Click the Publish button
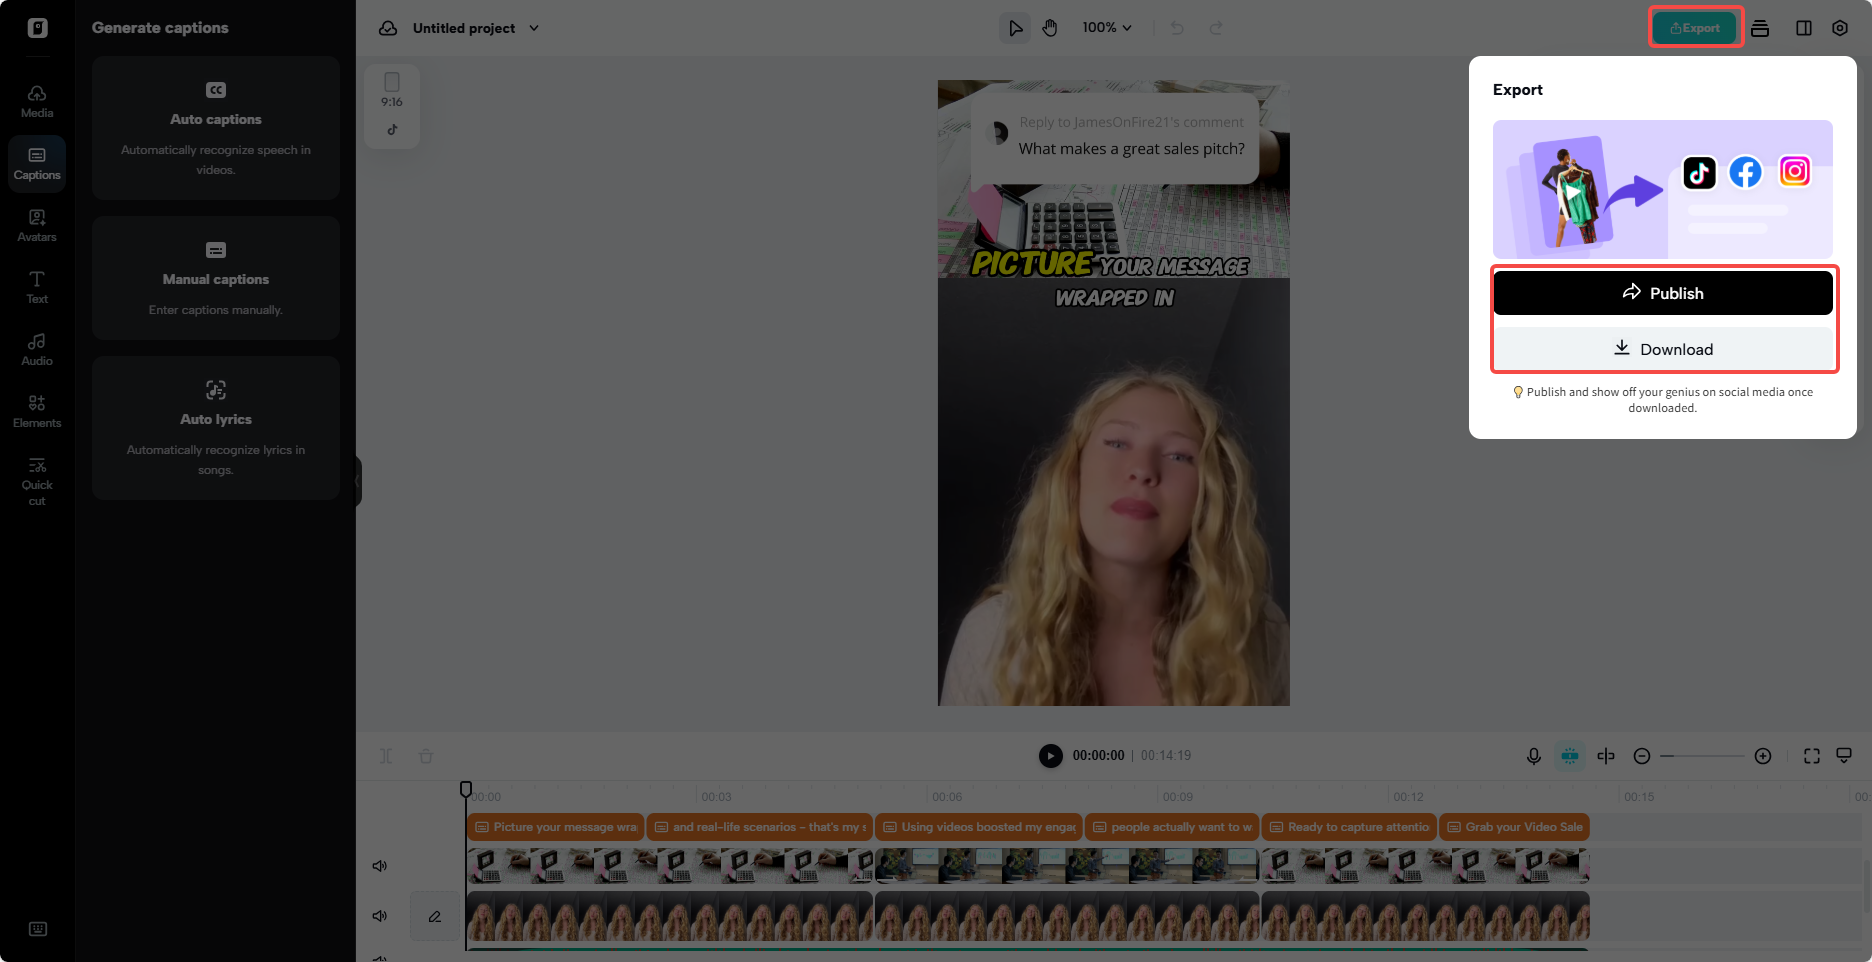1872x962 pixels. point(1663,293)
